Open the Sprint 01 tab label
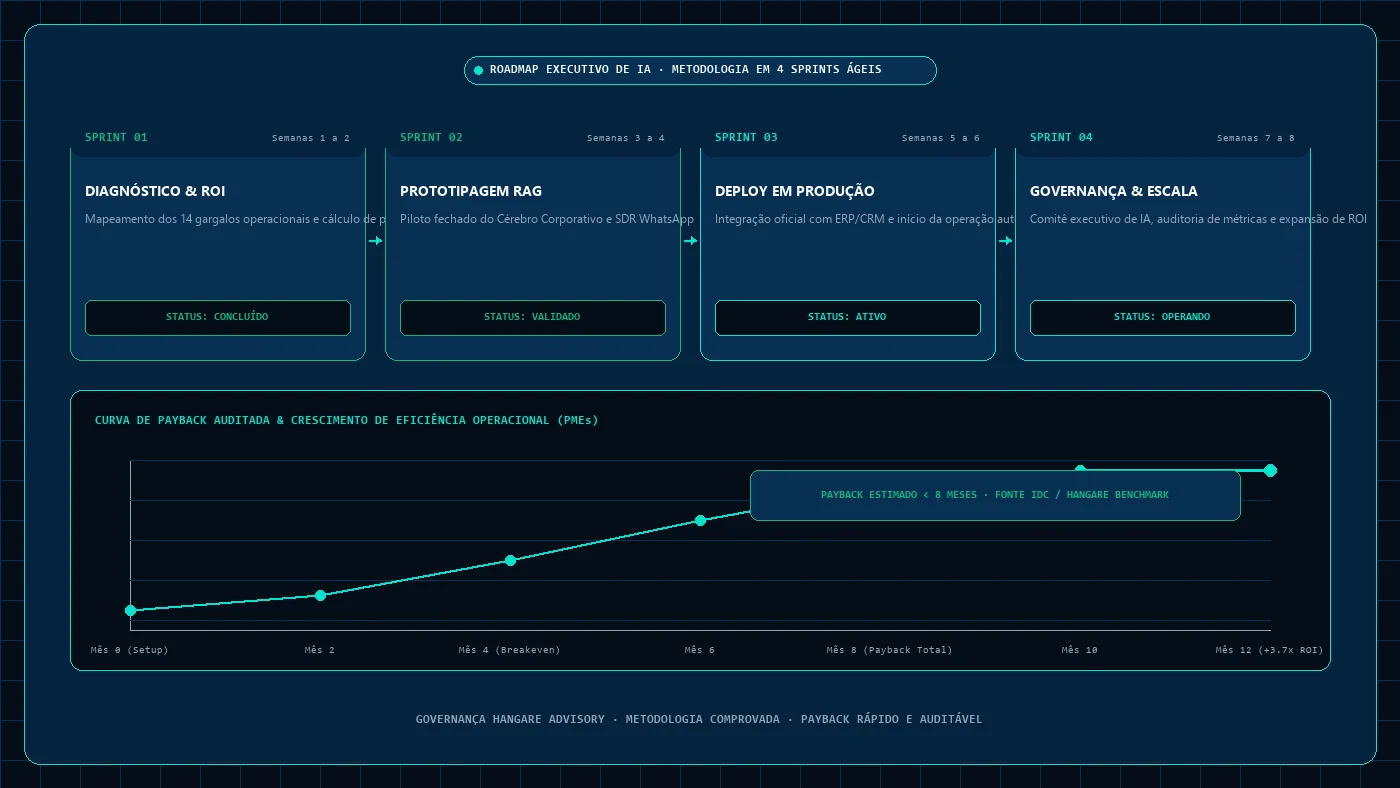The width and height of the screenshot is (1400, 788). 116,138
